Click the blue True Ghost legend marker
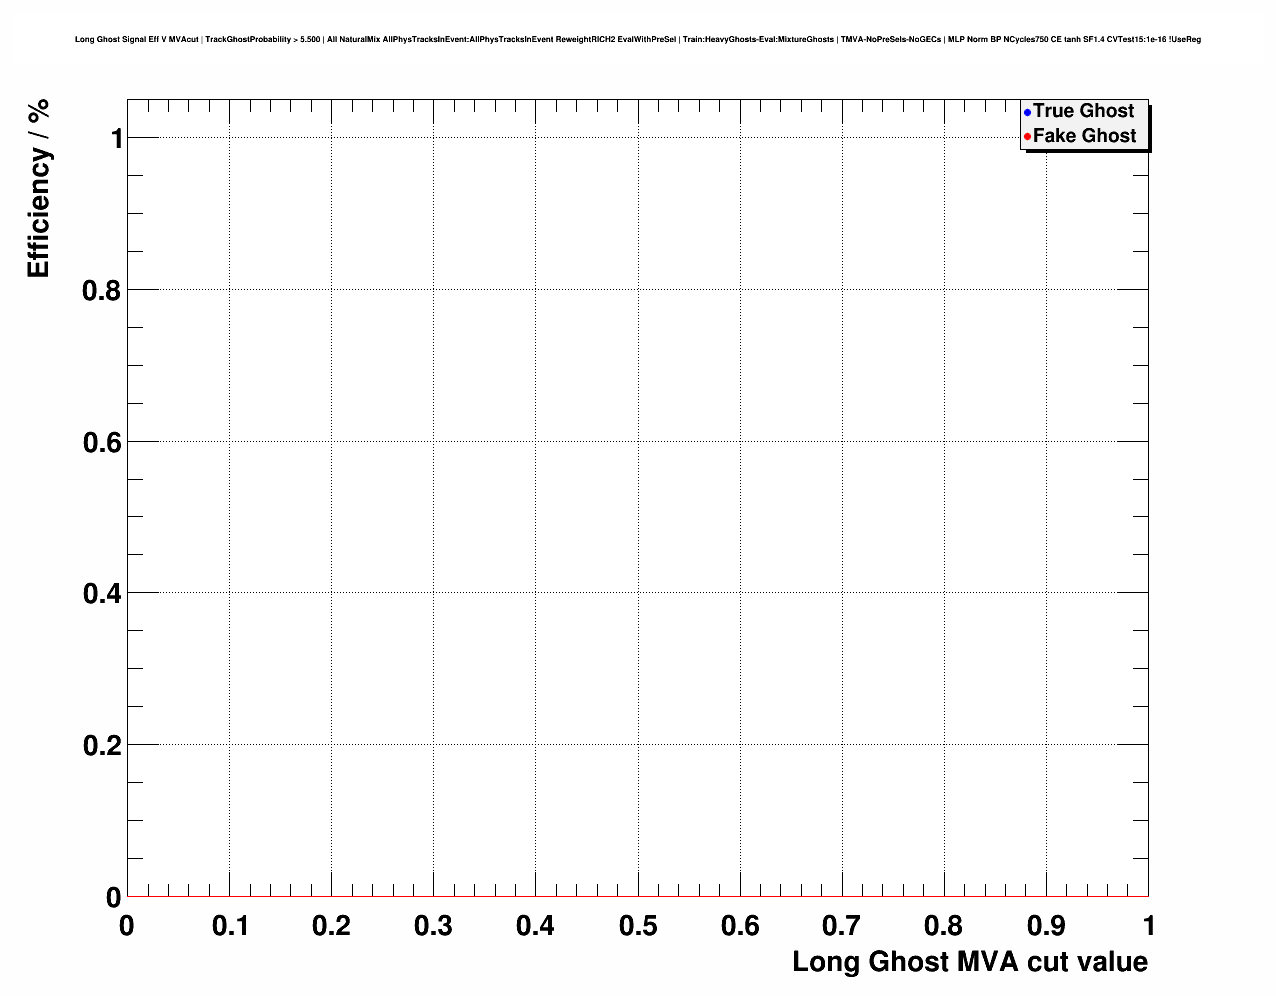The image size is (1276, 996). click(x=1027, y=112)
